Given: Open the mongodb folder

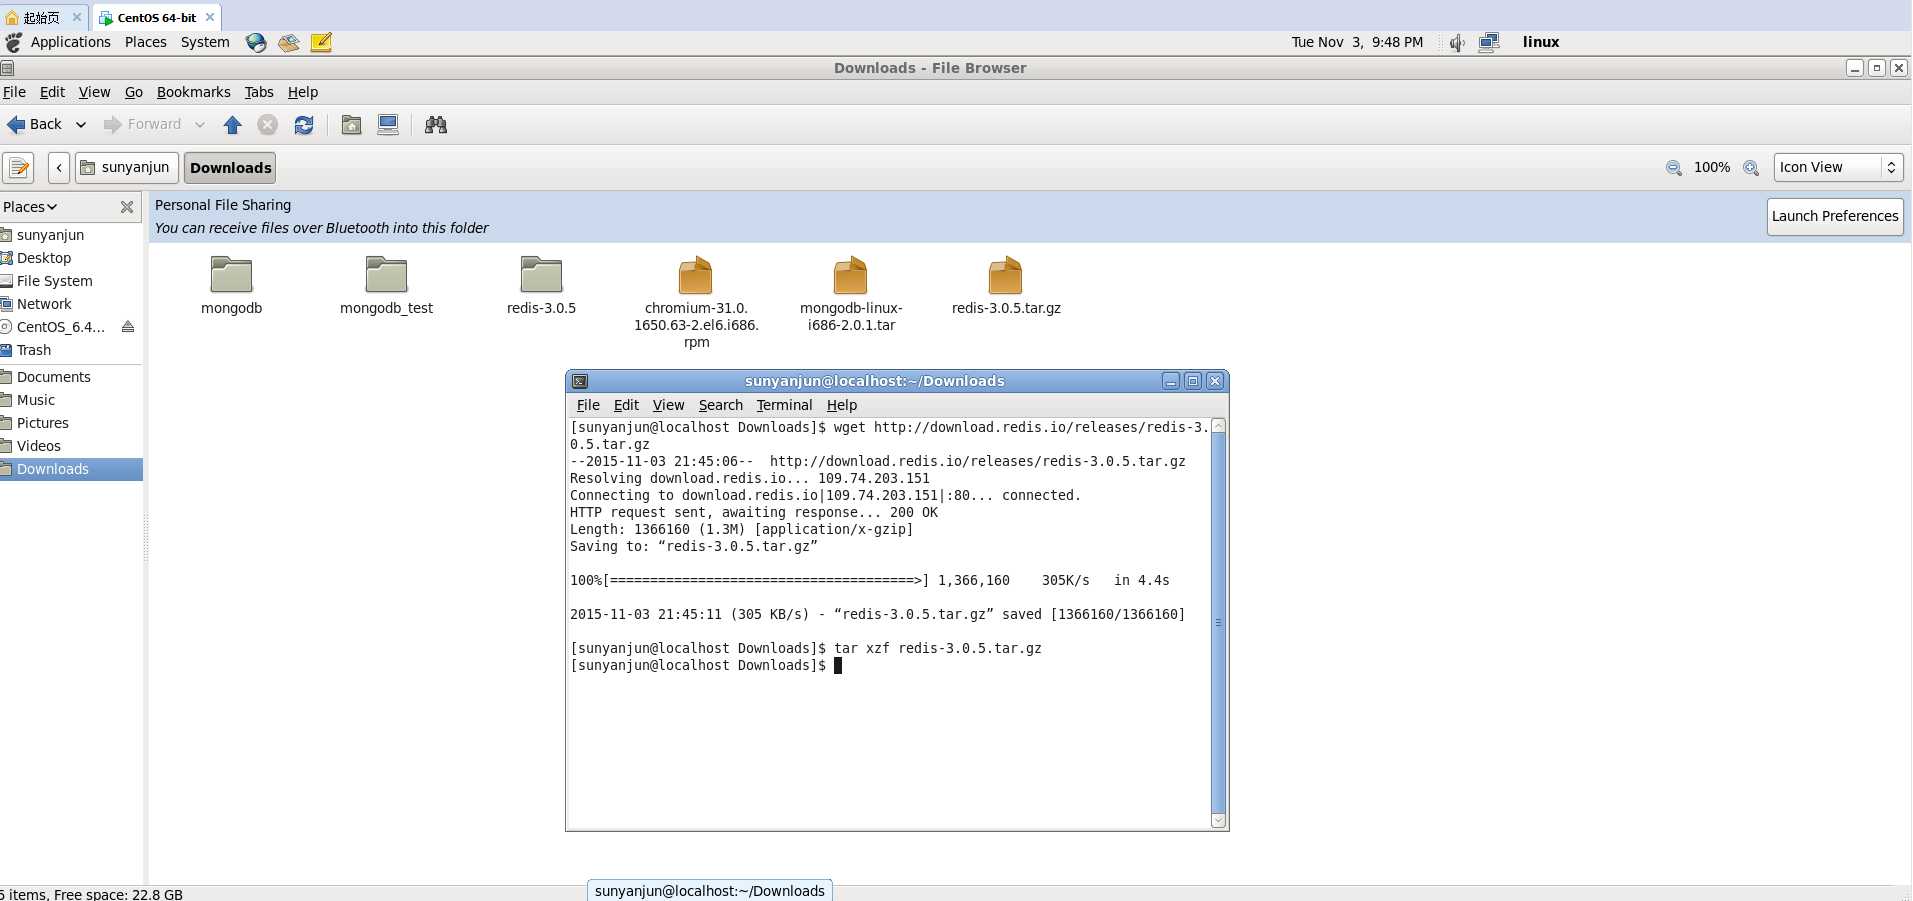Looking at the screenshot, I should [x=231, y=285].
